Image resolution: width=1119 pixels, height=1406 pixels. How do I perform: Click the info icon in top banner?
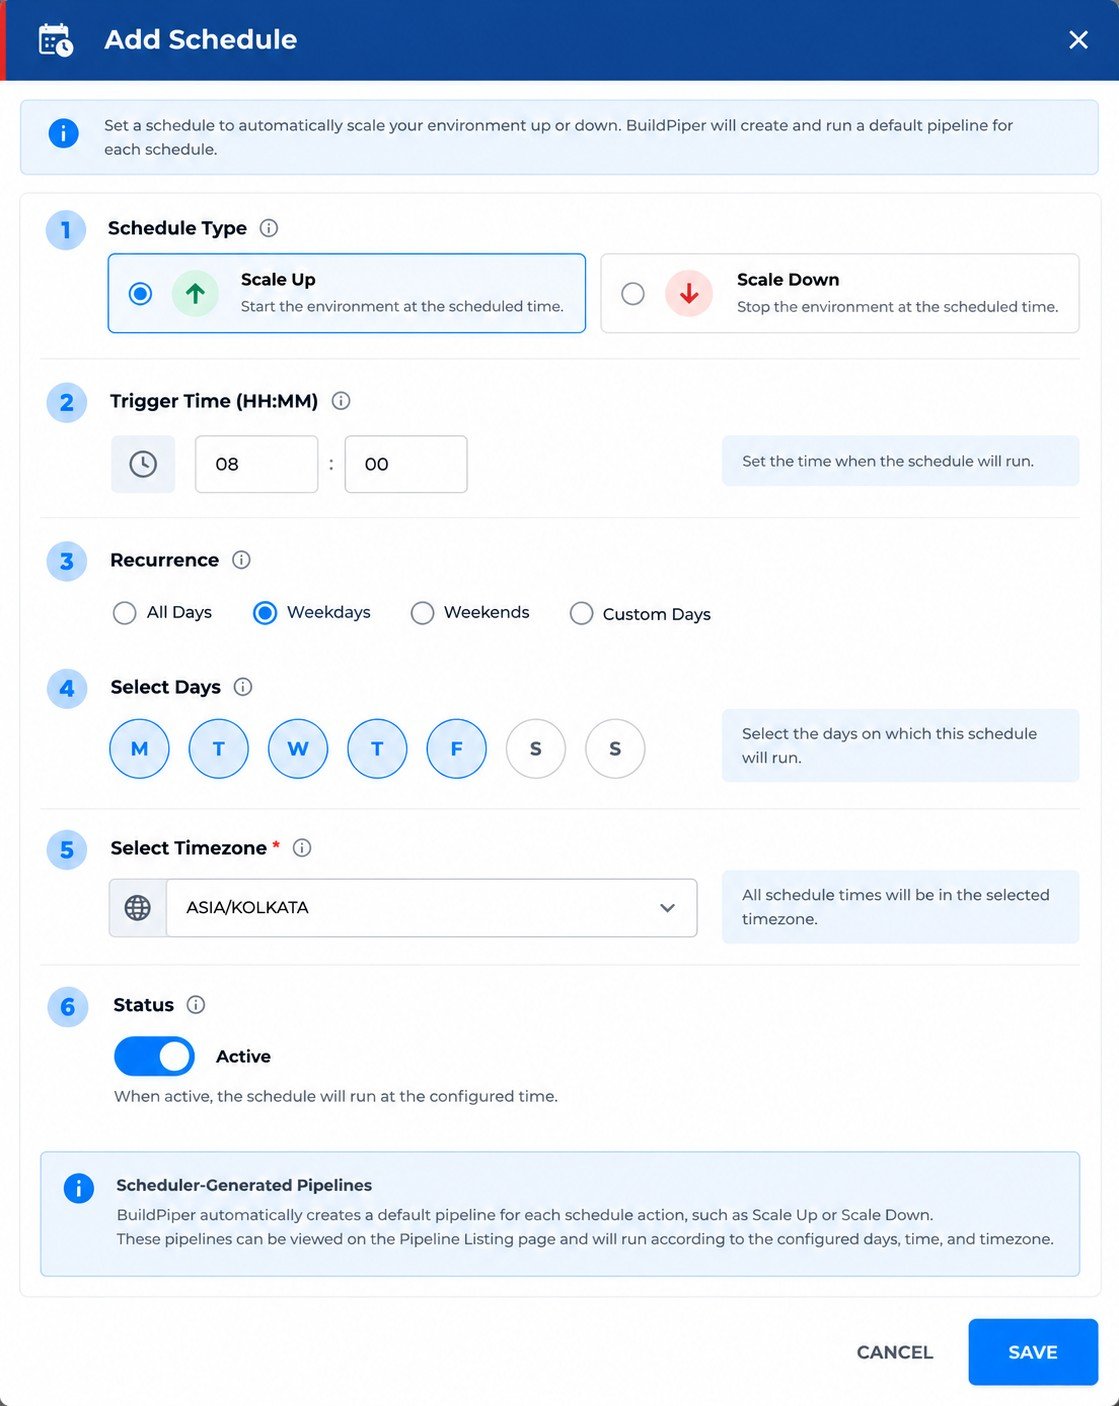click(x=63, y=133)
